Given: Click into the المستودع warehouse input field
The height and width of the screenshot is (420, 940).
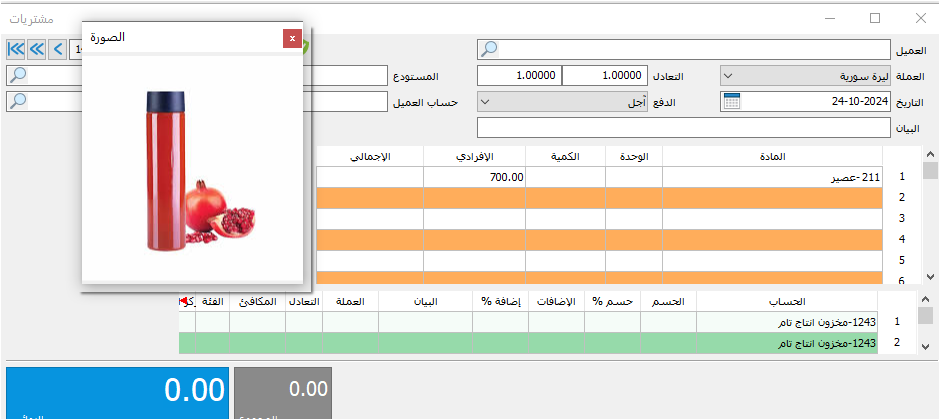Looking at the screenshot, I should (347, 75).
